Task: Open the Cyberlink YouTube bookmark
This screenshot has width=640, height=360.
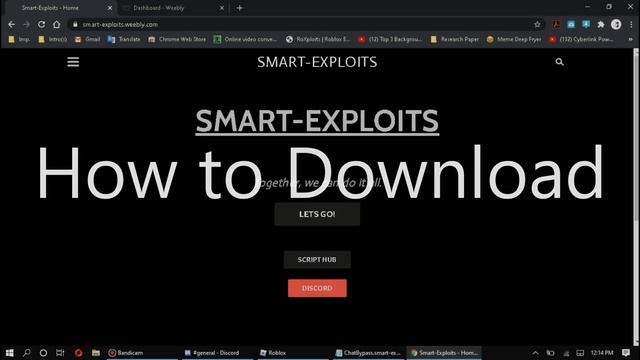Action: pyautogui.click(x=581, y=40)
